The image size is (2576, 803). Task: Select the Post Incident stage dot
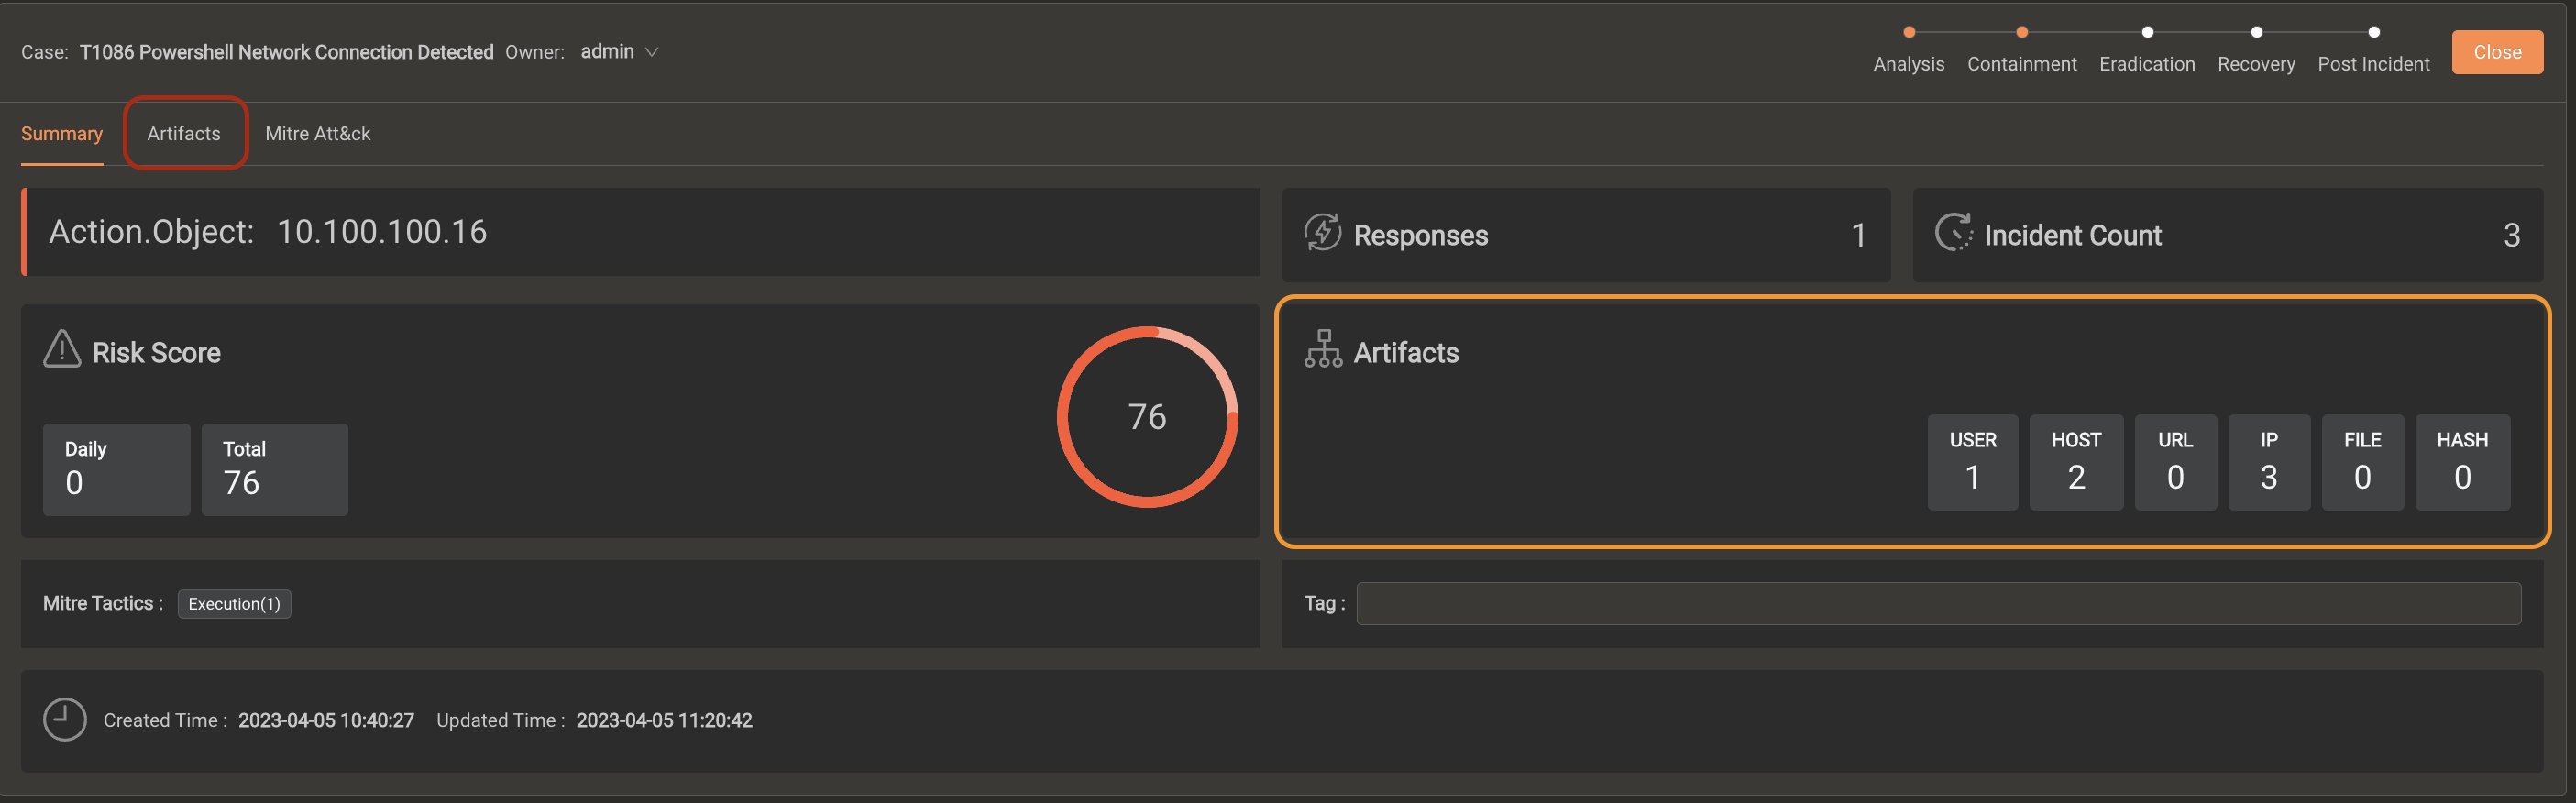(2373, 32)
